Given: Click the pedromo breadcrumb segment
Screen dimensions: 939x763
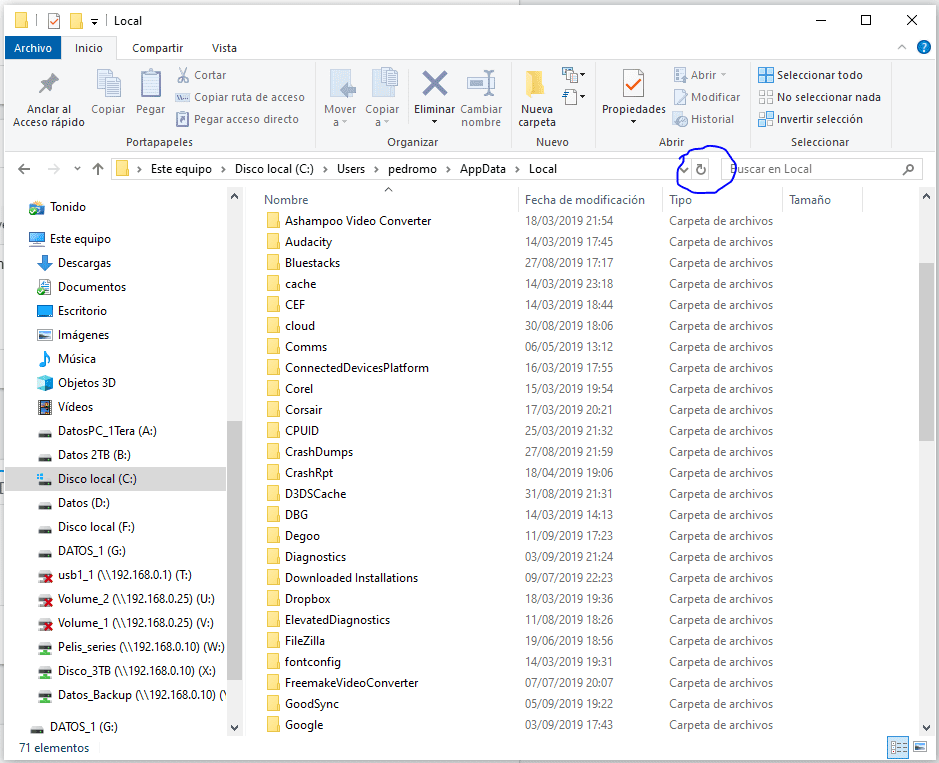Looking at the screenshot, I should tap(412, 169).
